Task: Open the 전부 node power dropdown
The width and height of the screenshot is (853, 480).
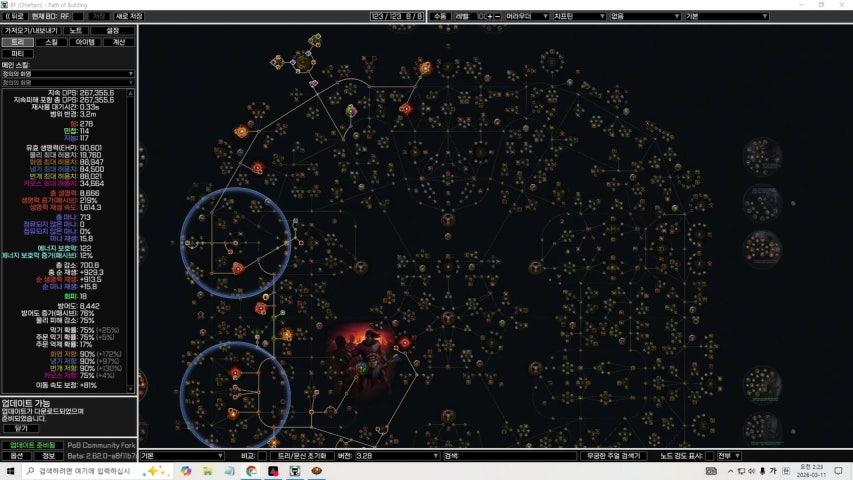Action: tap(728, 456)
